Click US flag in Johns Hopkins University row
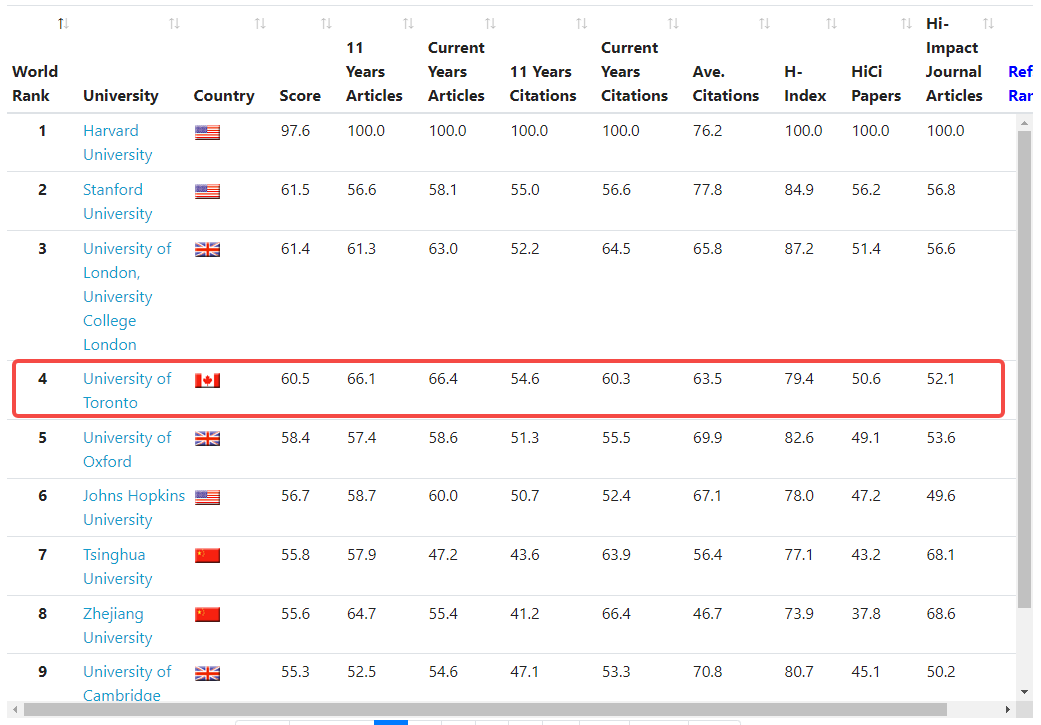Viewport: 1041px width, 725px height. click(x=207, y=497)
